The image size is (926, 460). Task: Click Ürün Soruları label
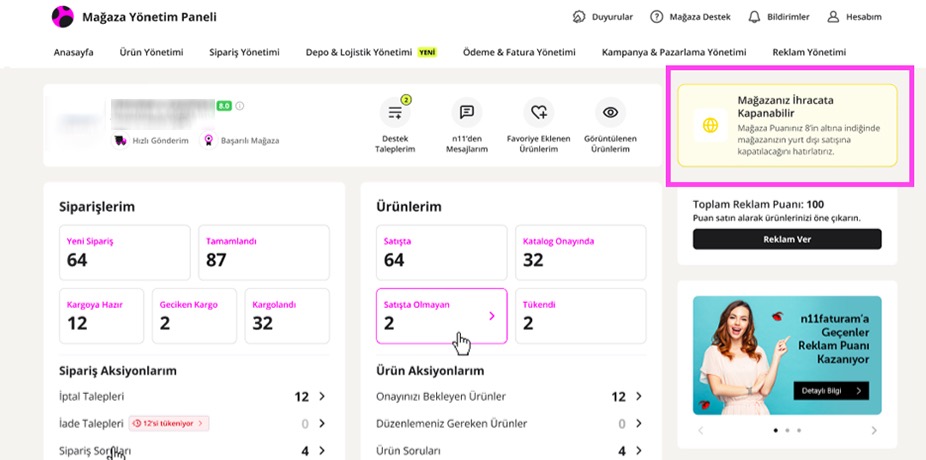point(408,451)
